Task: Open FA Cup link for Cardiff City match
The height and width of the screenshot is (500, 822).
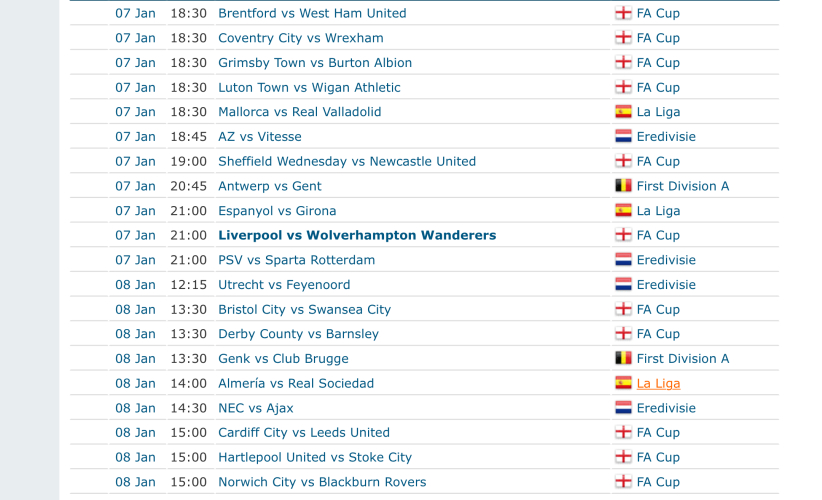Action: pos(658,433)
